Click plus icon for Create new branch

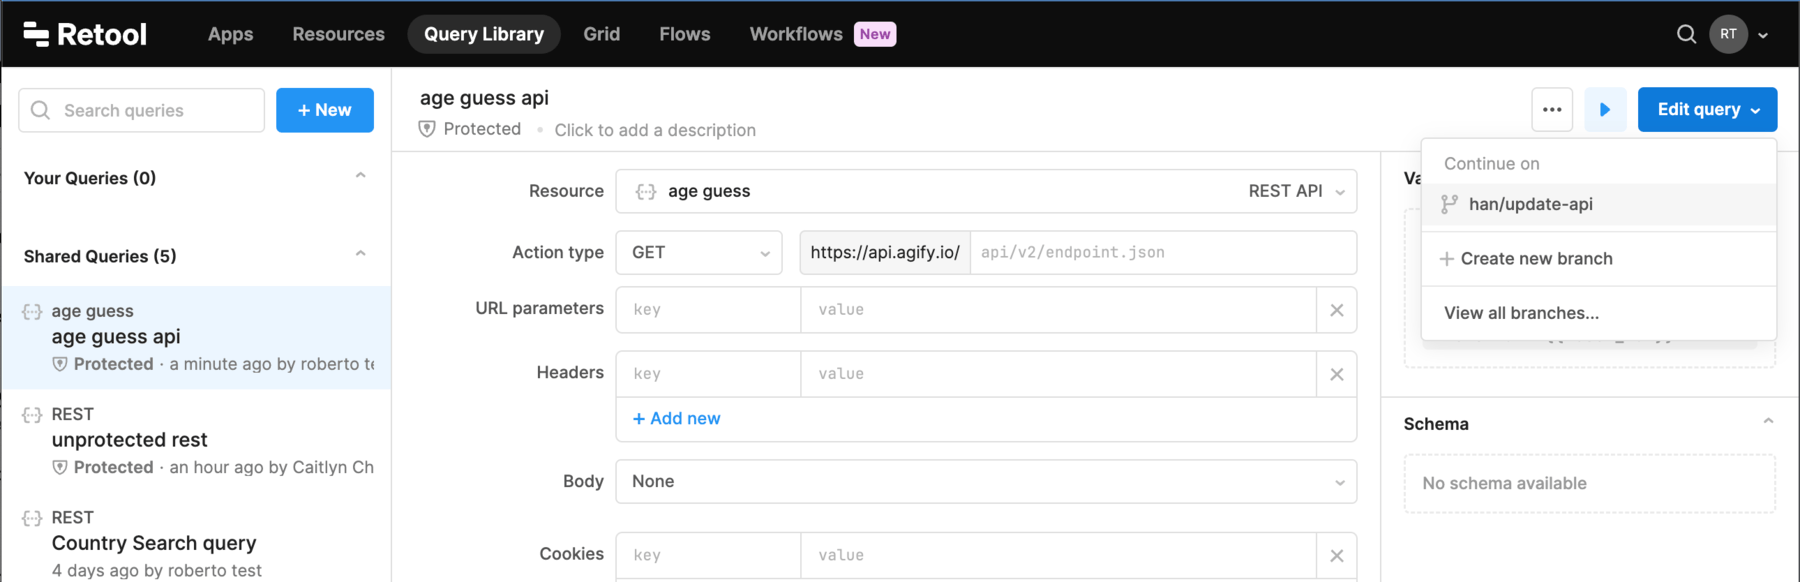(1446, 259)
